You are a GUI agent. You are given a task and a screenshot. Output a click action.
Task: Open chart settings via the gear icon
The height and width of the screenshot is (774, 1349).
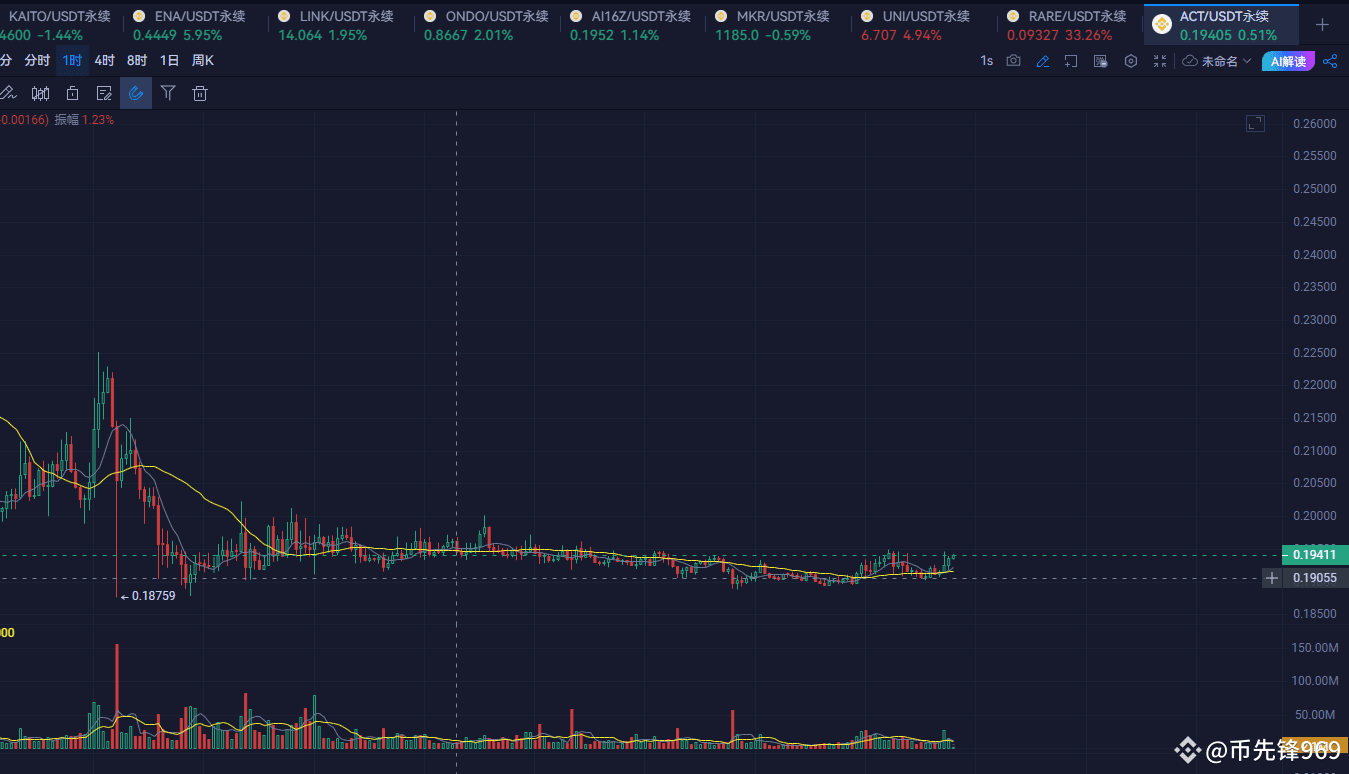click(x=1130, y=60)
